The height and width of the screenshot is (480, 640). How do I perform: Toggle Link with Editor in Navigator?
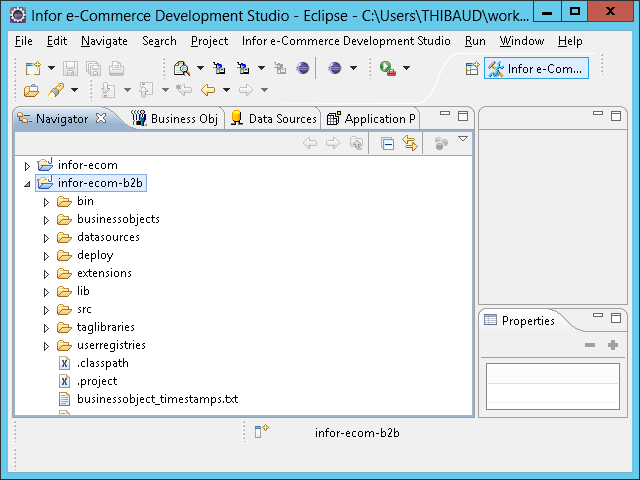click(410, 144)
